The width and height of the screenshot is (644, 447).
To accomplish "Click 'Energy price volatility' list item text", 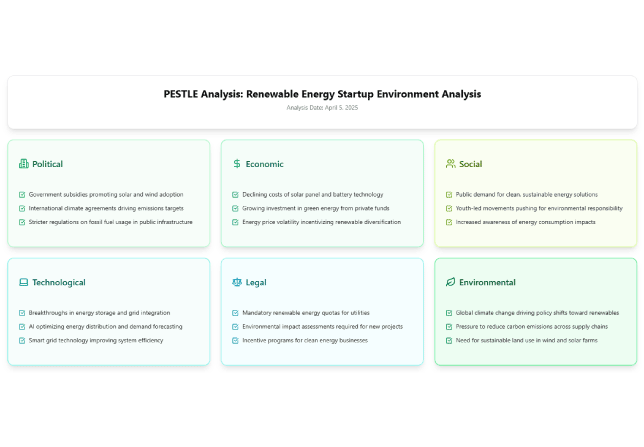I will (x=322, y=222).
